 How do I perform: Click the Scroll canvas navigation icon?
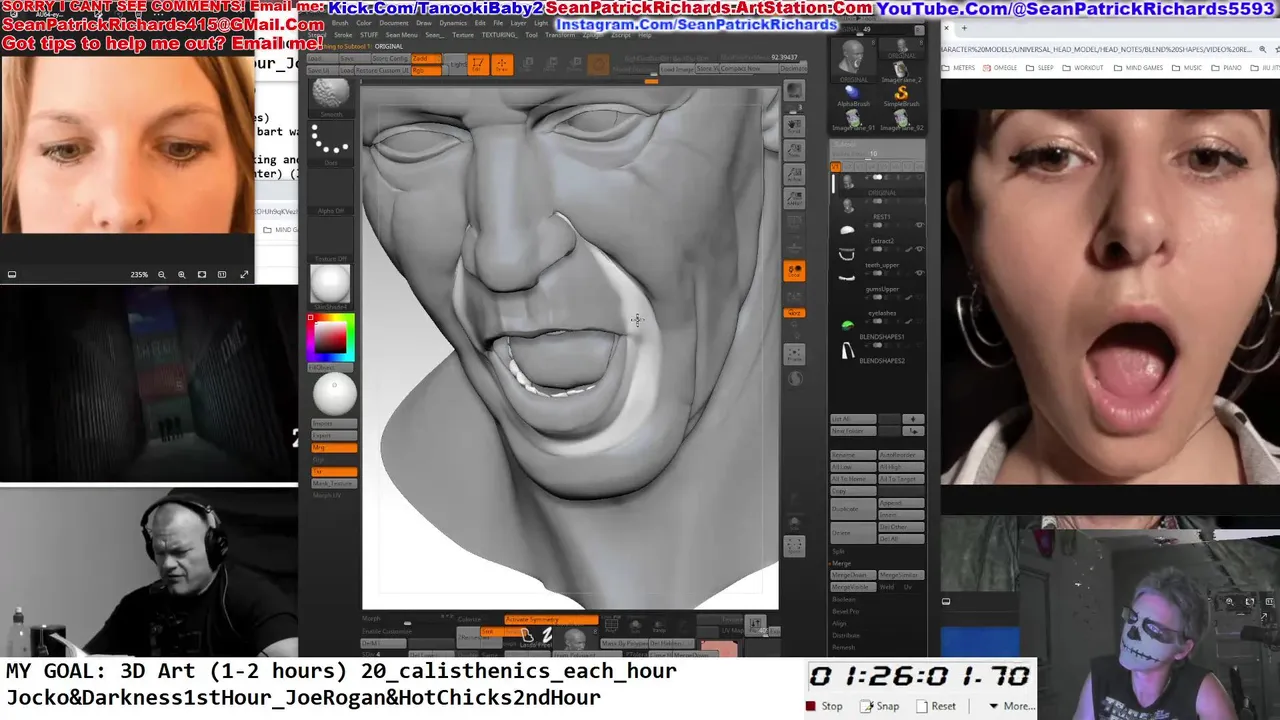tap(794, 126)
